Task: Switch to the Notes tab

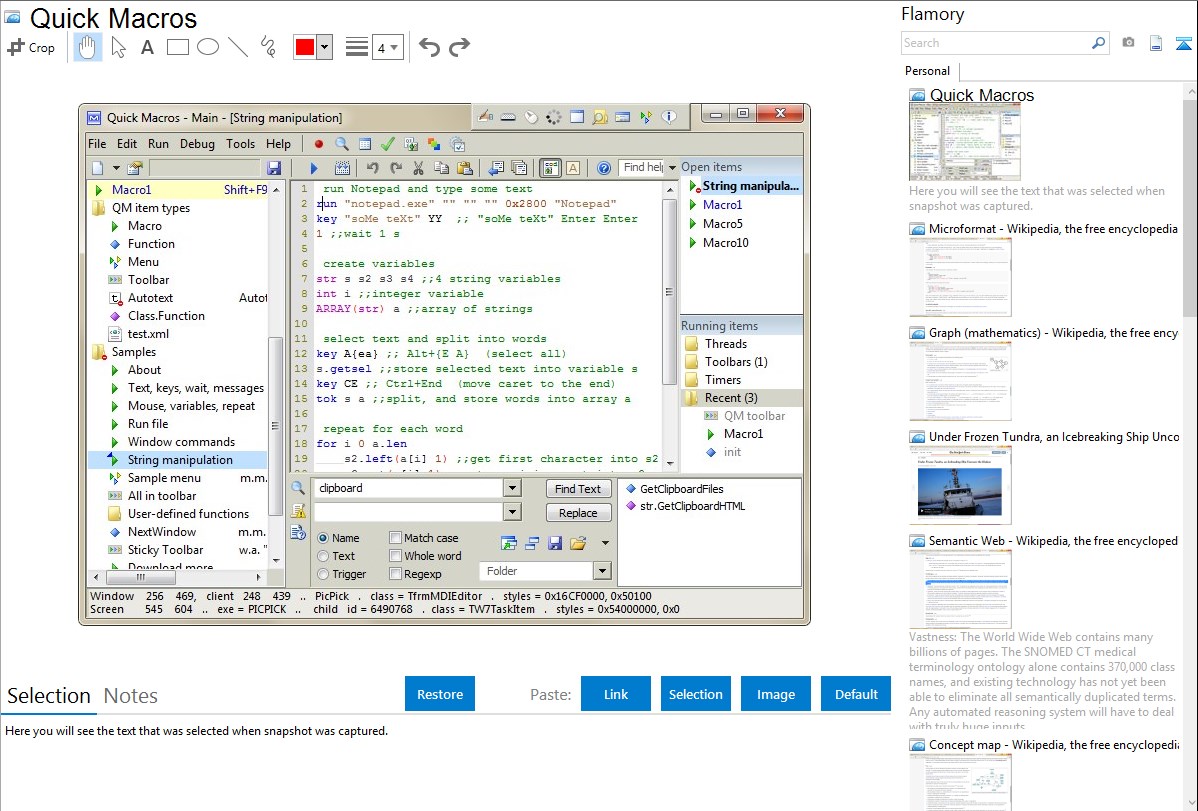Action: coord(131,696)
